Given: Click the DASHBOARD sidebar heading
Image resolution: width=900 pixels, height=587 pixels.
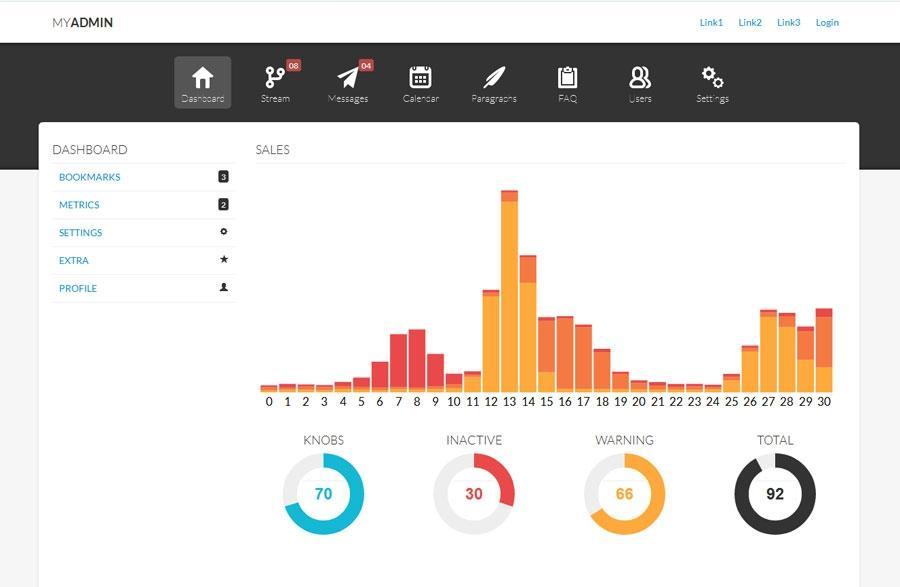Looking at the screenshot, I should coord(90,150).
